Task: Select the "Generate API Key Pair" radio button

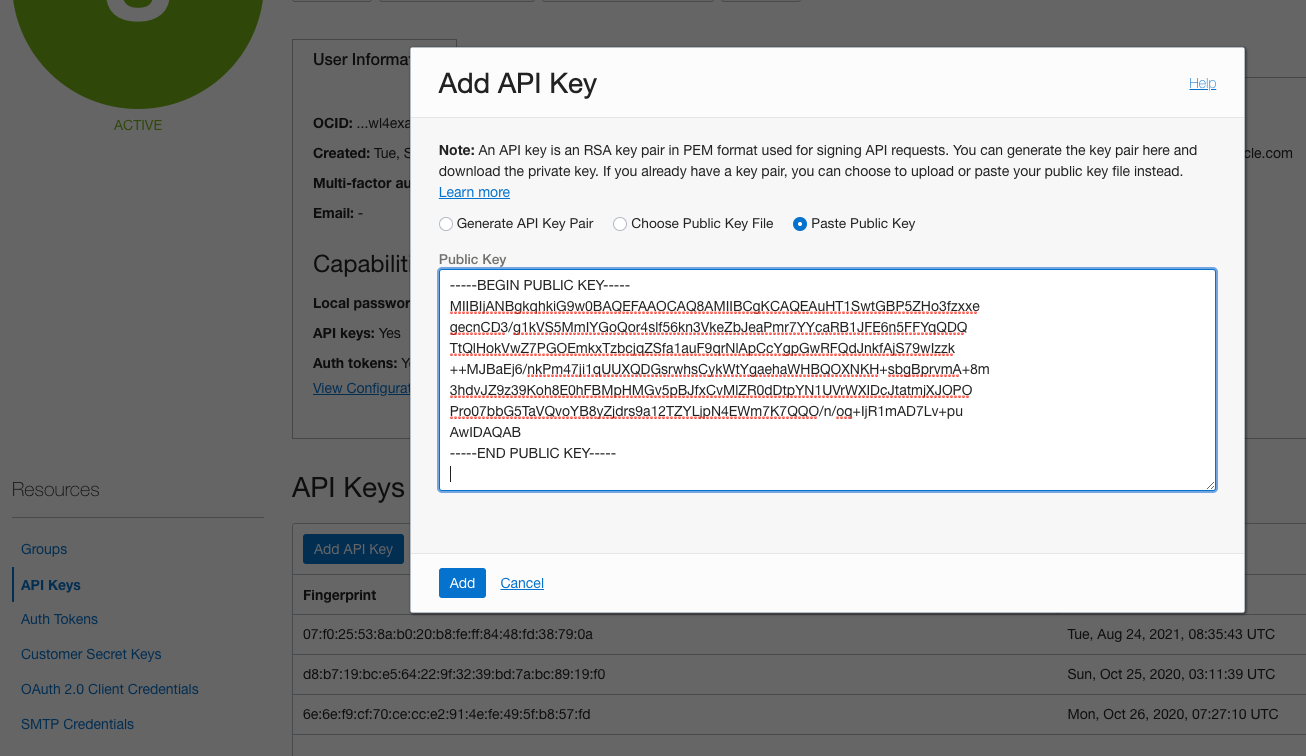Action: click(x=445, y=223)
